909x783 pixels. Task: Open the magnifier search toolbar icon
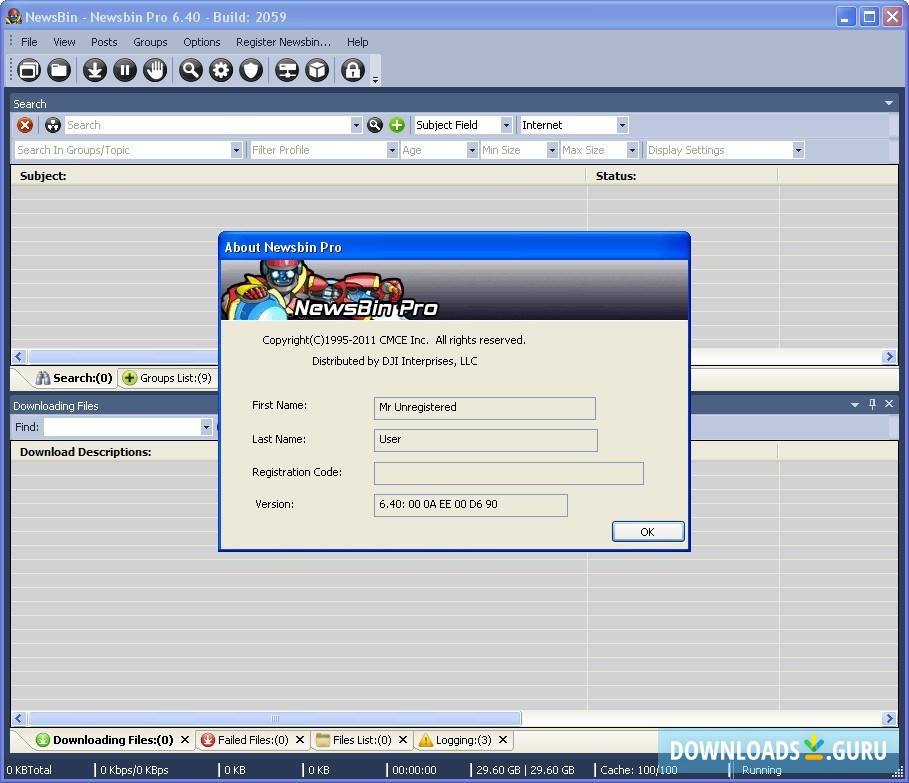[191, 70]
